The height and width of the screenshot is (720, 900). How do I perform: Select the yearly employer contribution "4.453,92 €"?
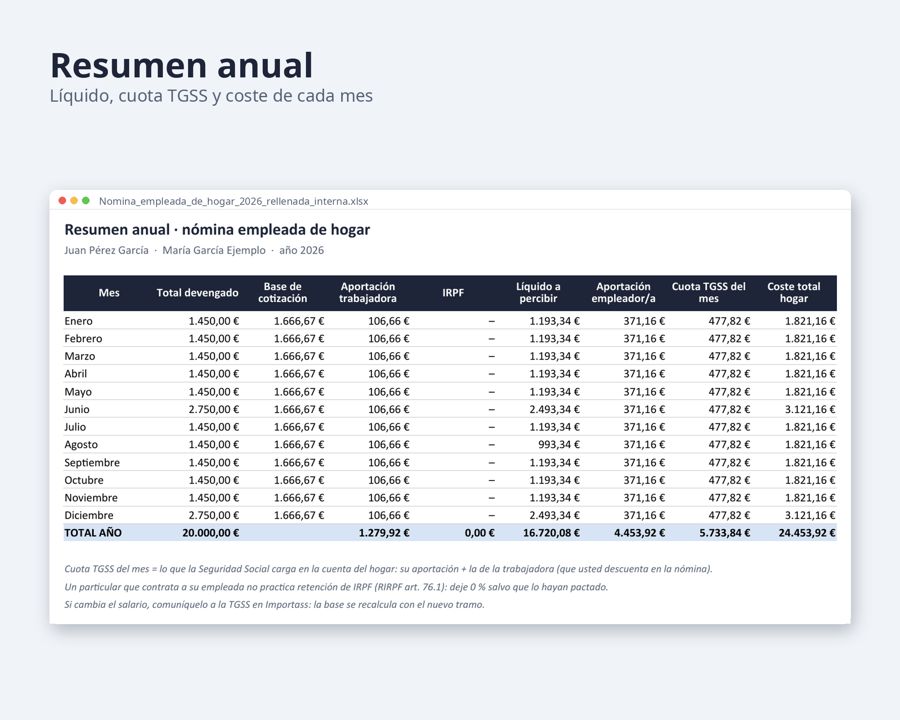coord(639,533)
